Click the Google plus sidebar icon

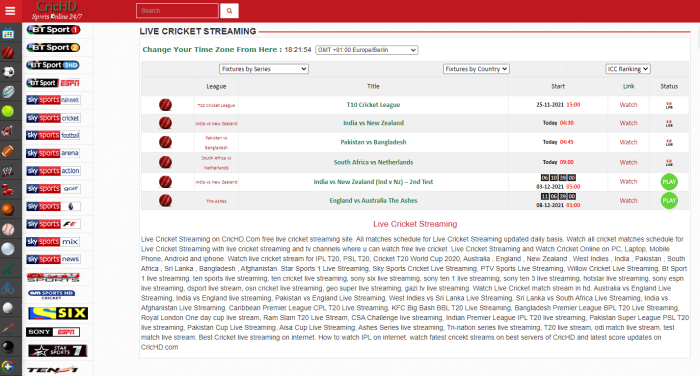point(8,367)
